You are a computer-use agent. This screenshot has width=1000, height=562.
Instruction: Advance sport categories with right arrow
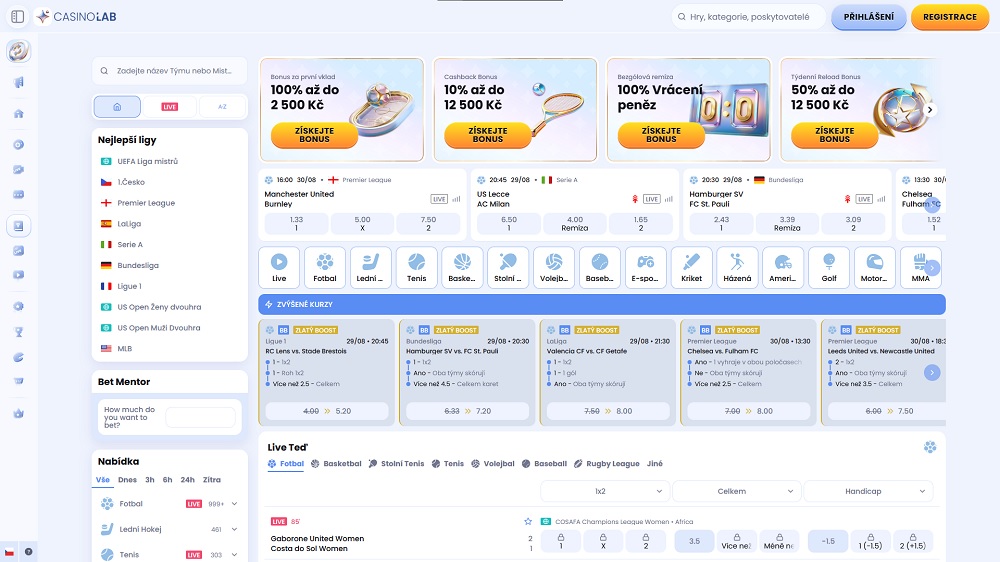tap(932, 268)
